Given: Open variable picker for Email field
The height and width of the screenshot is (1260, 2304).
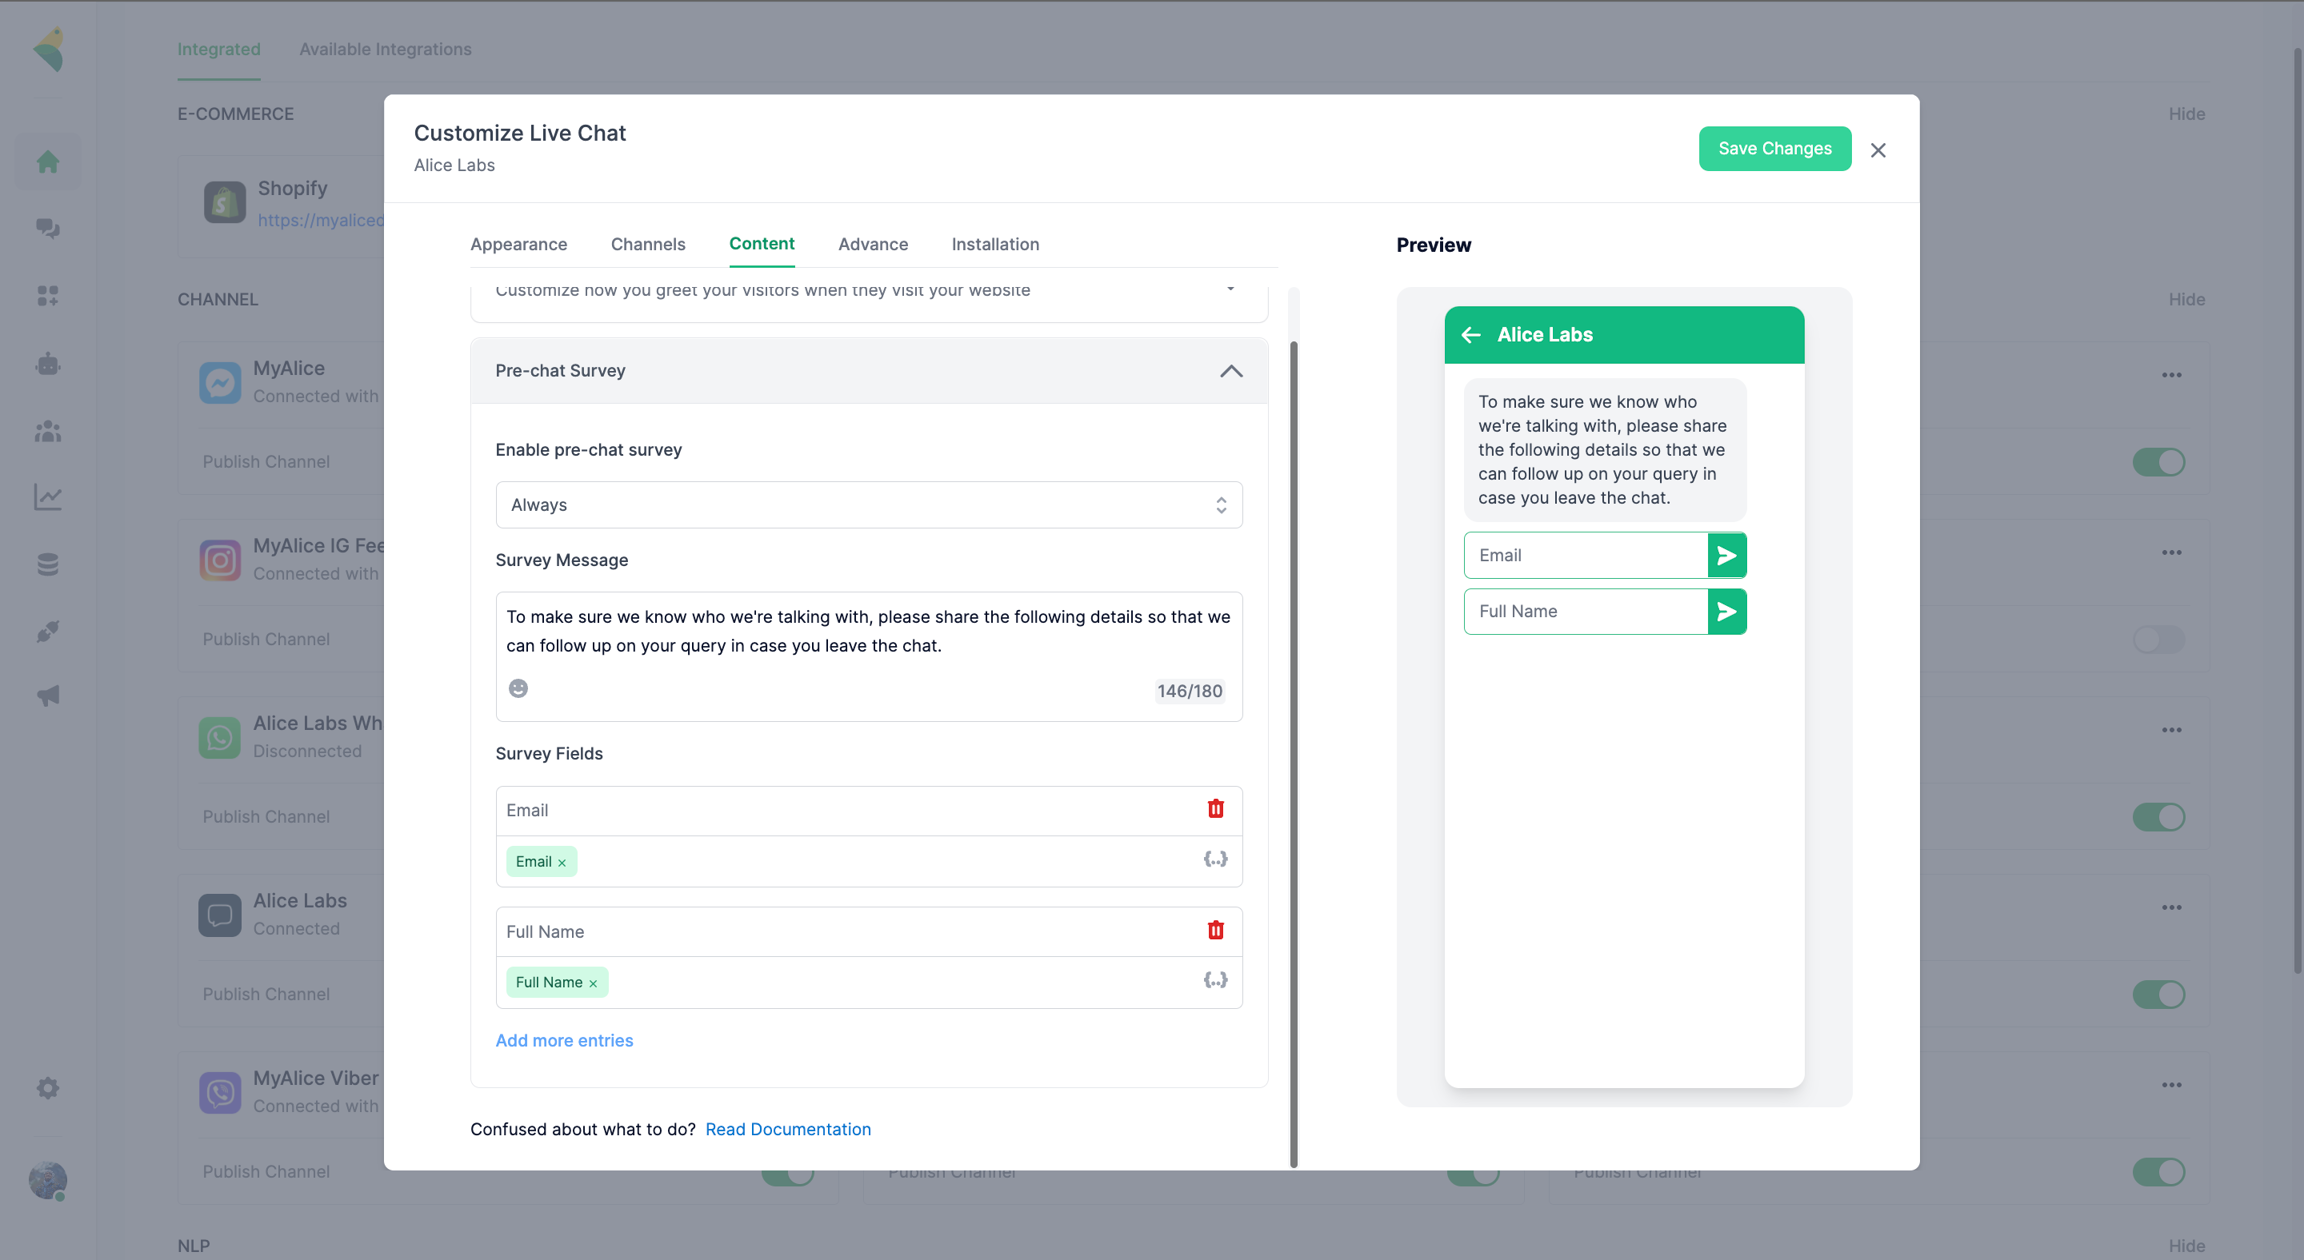Looking at the screenshot, I should click(x=1215, y=860).
